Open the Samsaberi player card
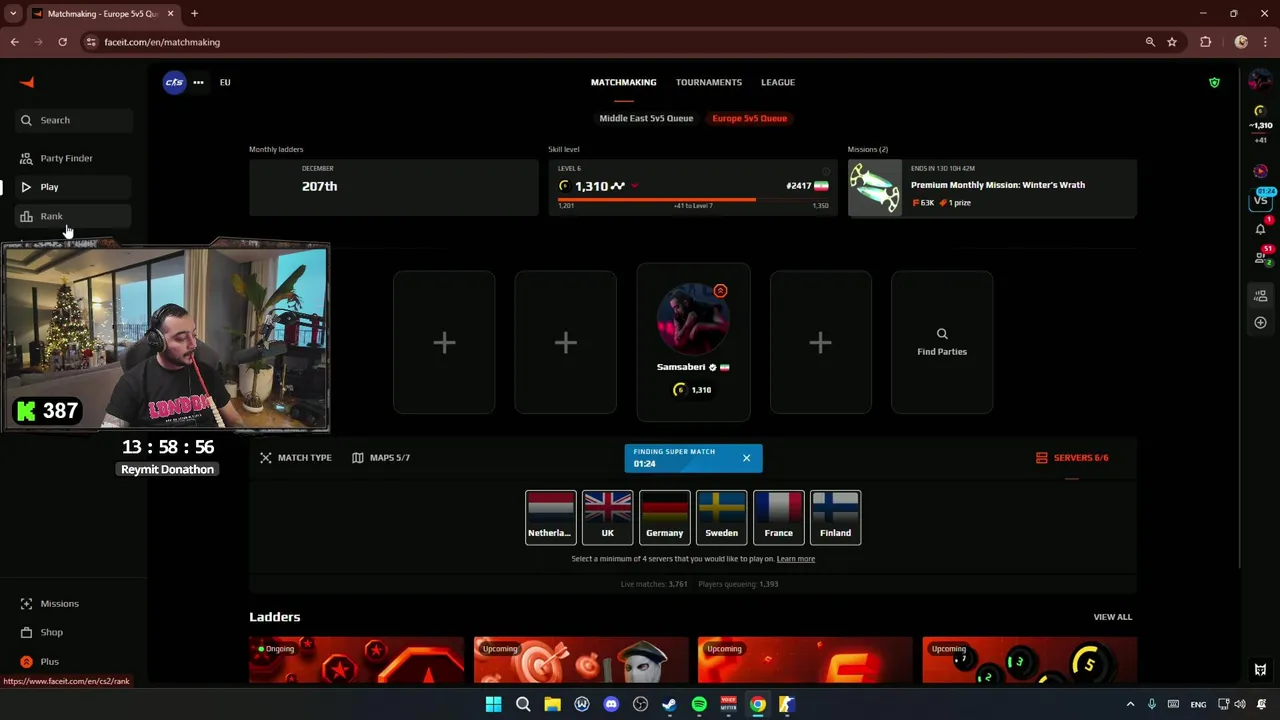Screen dimensions: 1280x720 click(693, 342)
